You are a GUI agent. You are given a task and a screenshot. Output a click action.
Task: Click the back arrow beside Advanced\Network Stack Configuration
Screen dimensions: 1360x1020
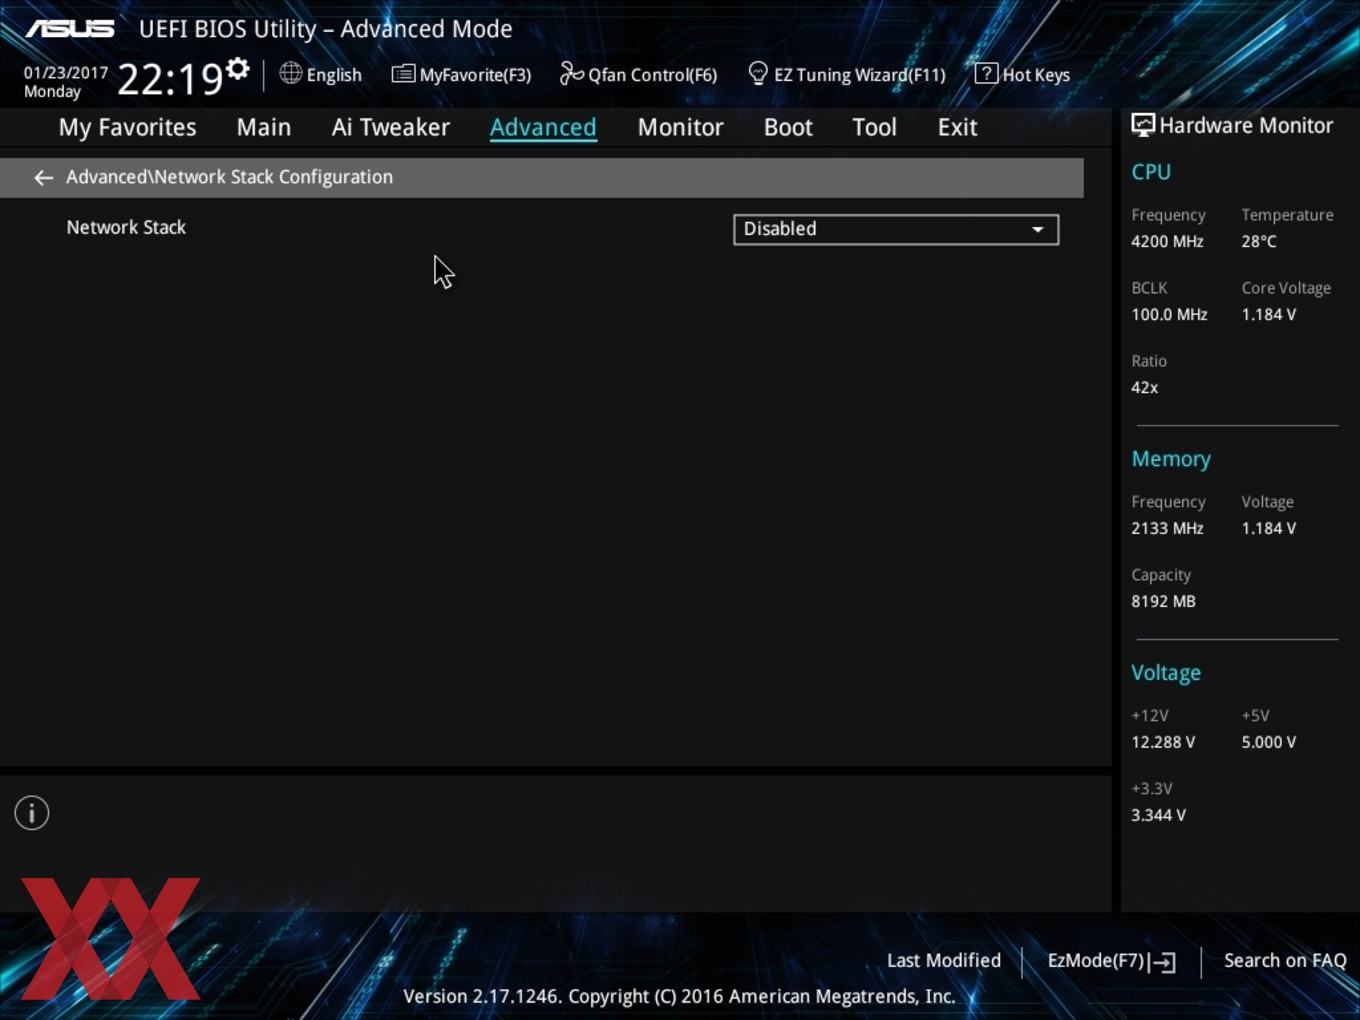pyautogui.click(x=43, y=177)
